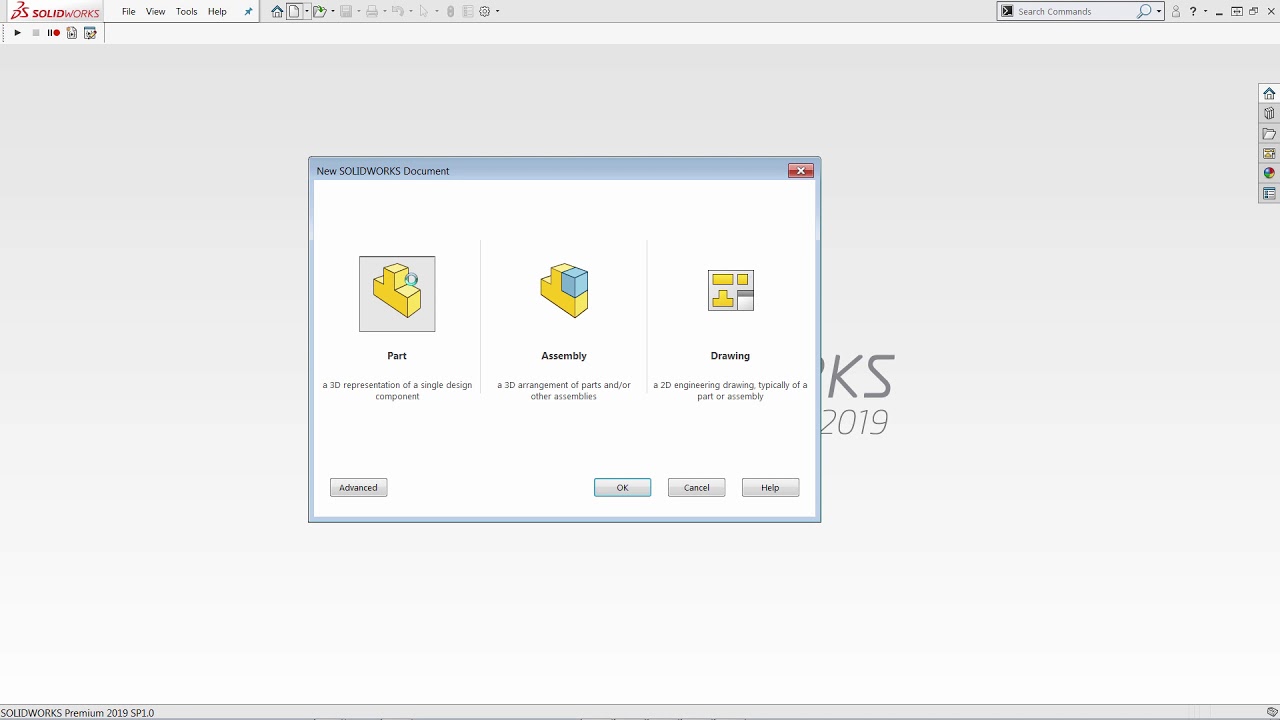
Task: Click the File Properties toolbar icon
Action: pos(468,11)
